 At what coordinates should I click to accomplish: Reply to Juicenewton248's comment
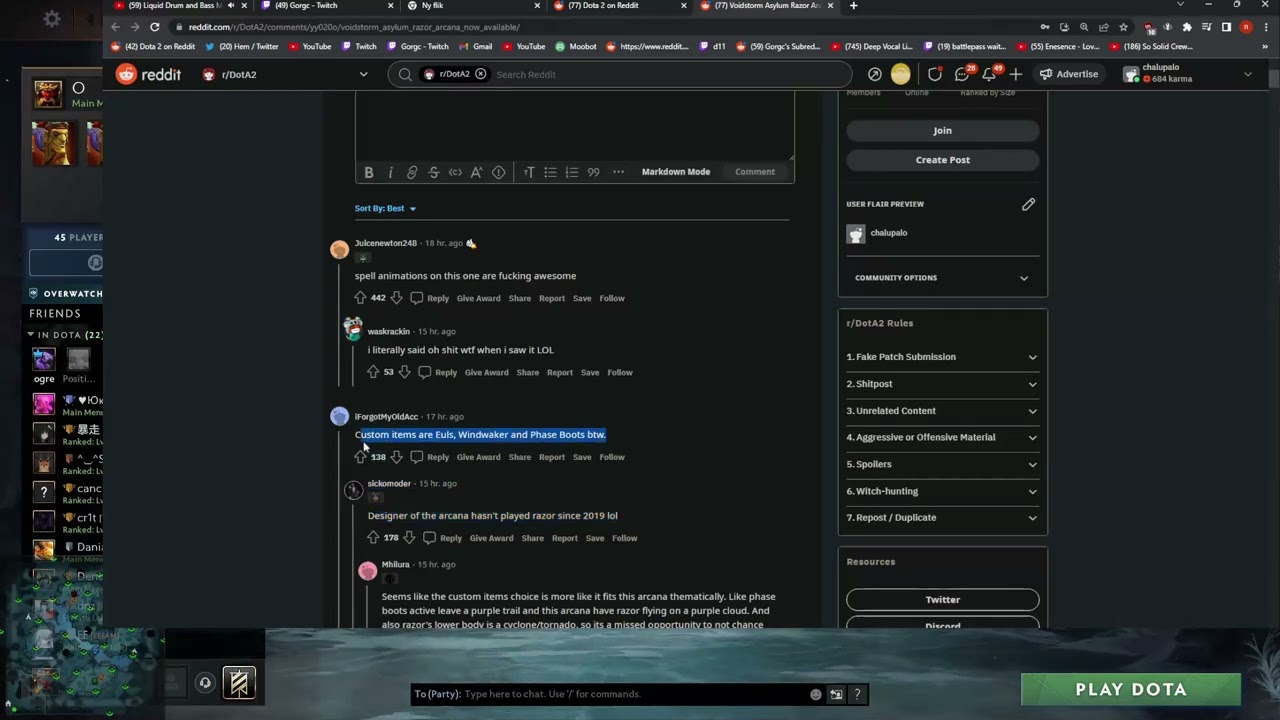click(x=431, y=298)
